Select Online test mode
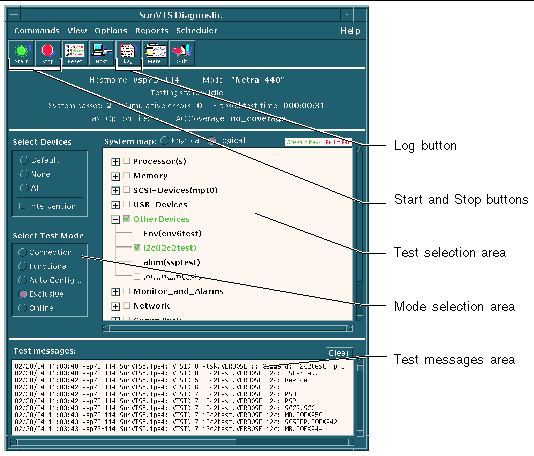The image size is (534, 456). pos(22,308)
